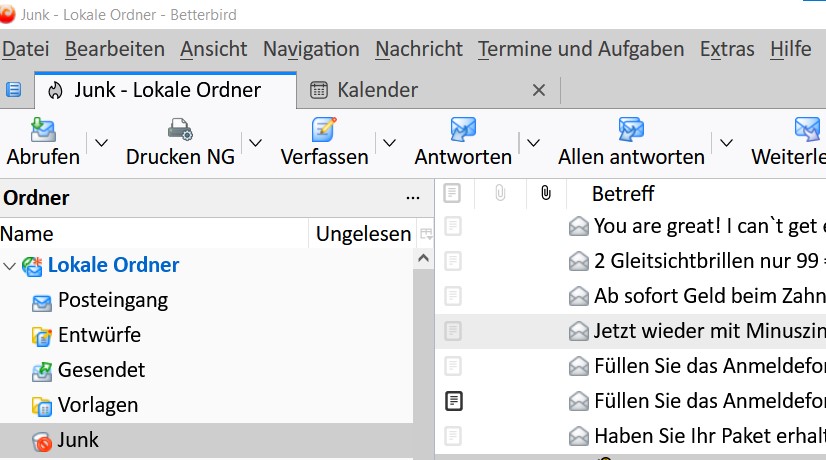The height and width of the screenshot is (460, 826).
Task: Toggle read status of '2 Gleitsichtbrillen' message
Action: 452,261
